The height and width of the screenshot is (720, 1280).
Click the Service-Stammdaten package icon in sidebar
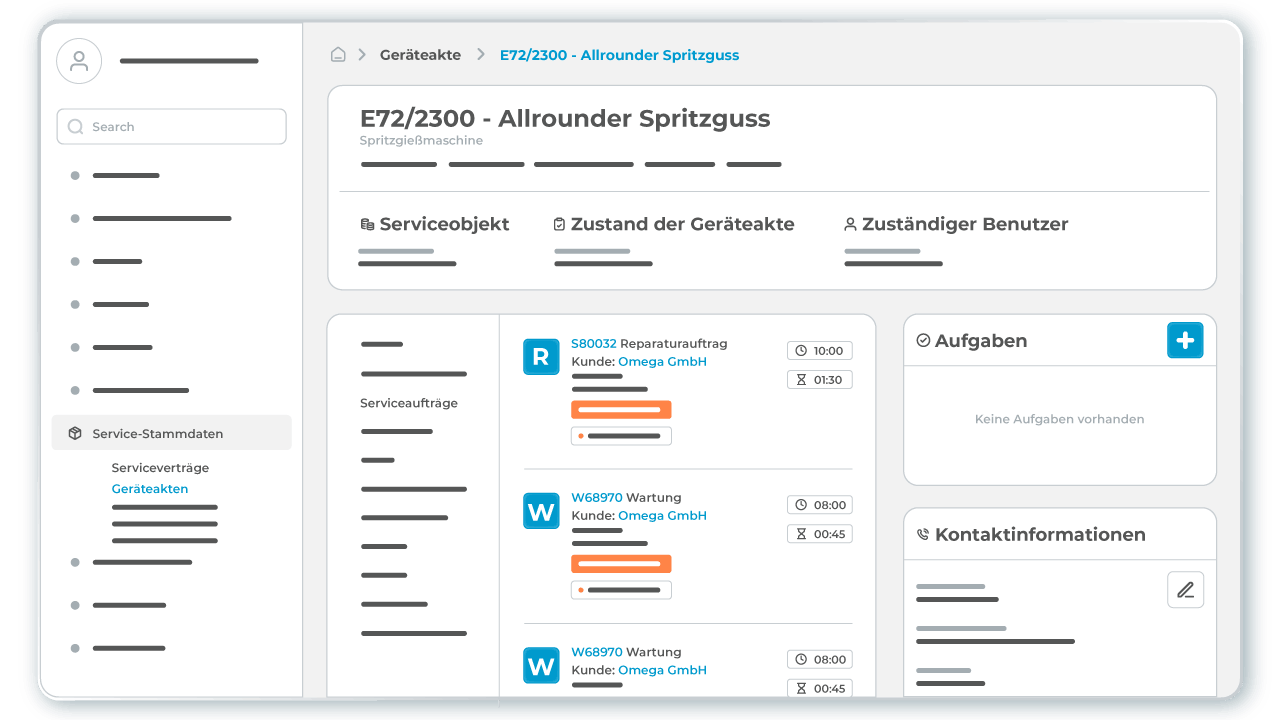pos(73,432)
